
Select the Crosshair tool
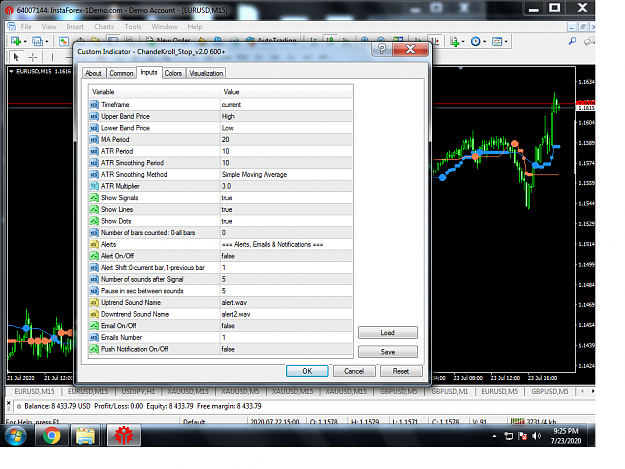33,57
